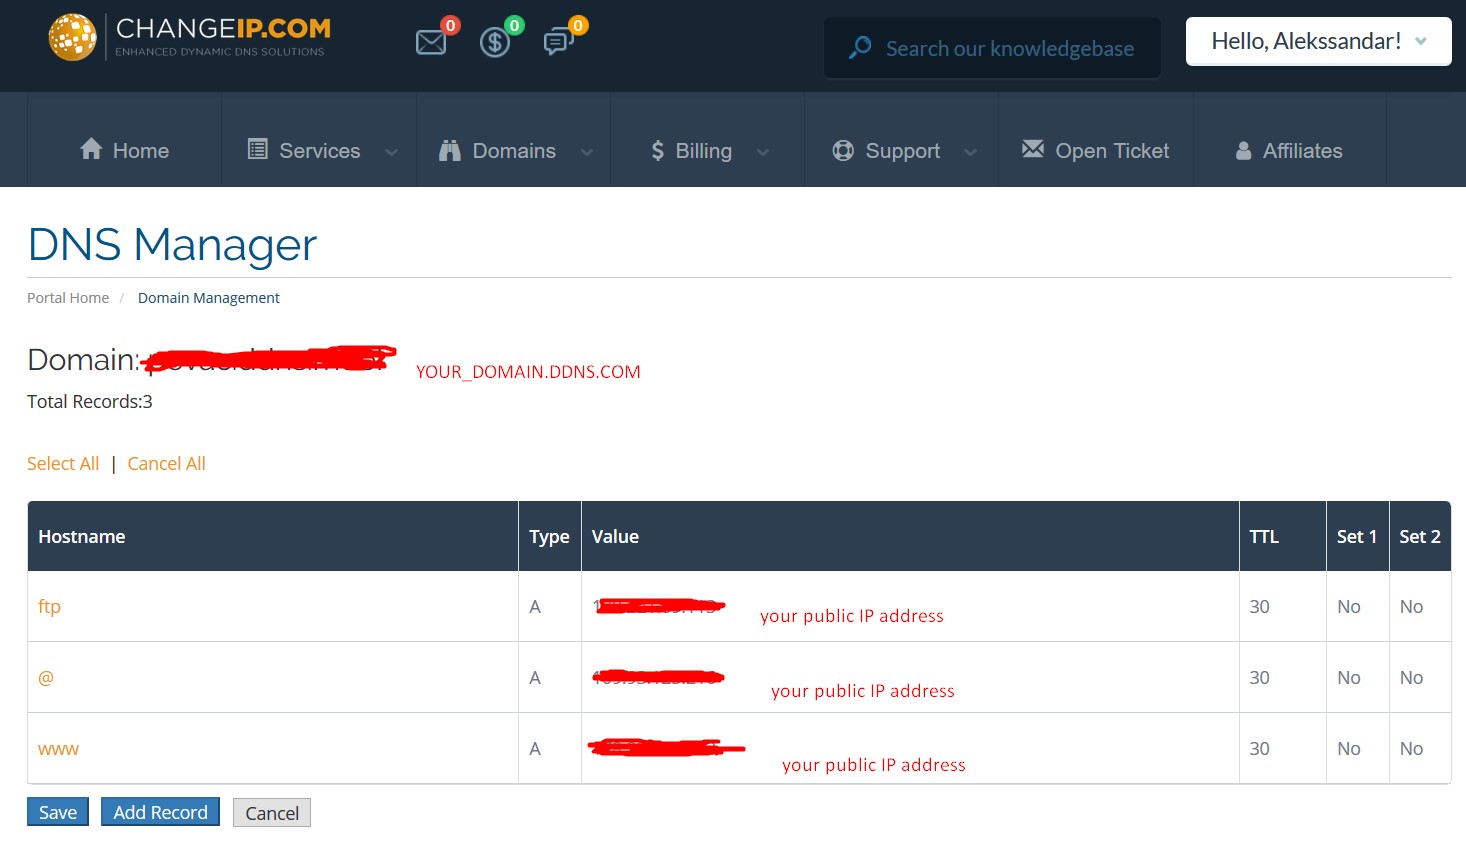Image resolution: width=1466 pixels, height=851 pixels.
Task: Toggle Set 2 for the www record
Action: click(x=1411, y=748)
